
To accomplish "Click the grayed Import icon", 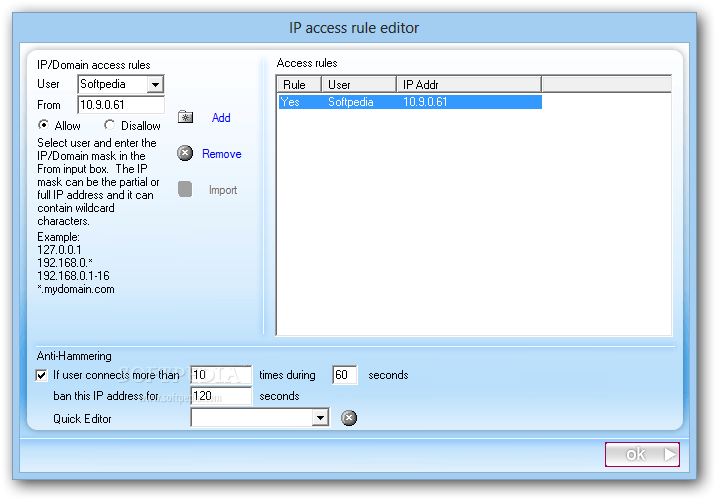I will (185, 189).
